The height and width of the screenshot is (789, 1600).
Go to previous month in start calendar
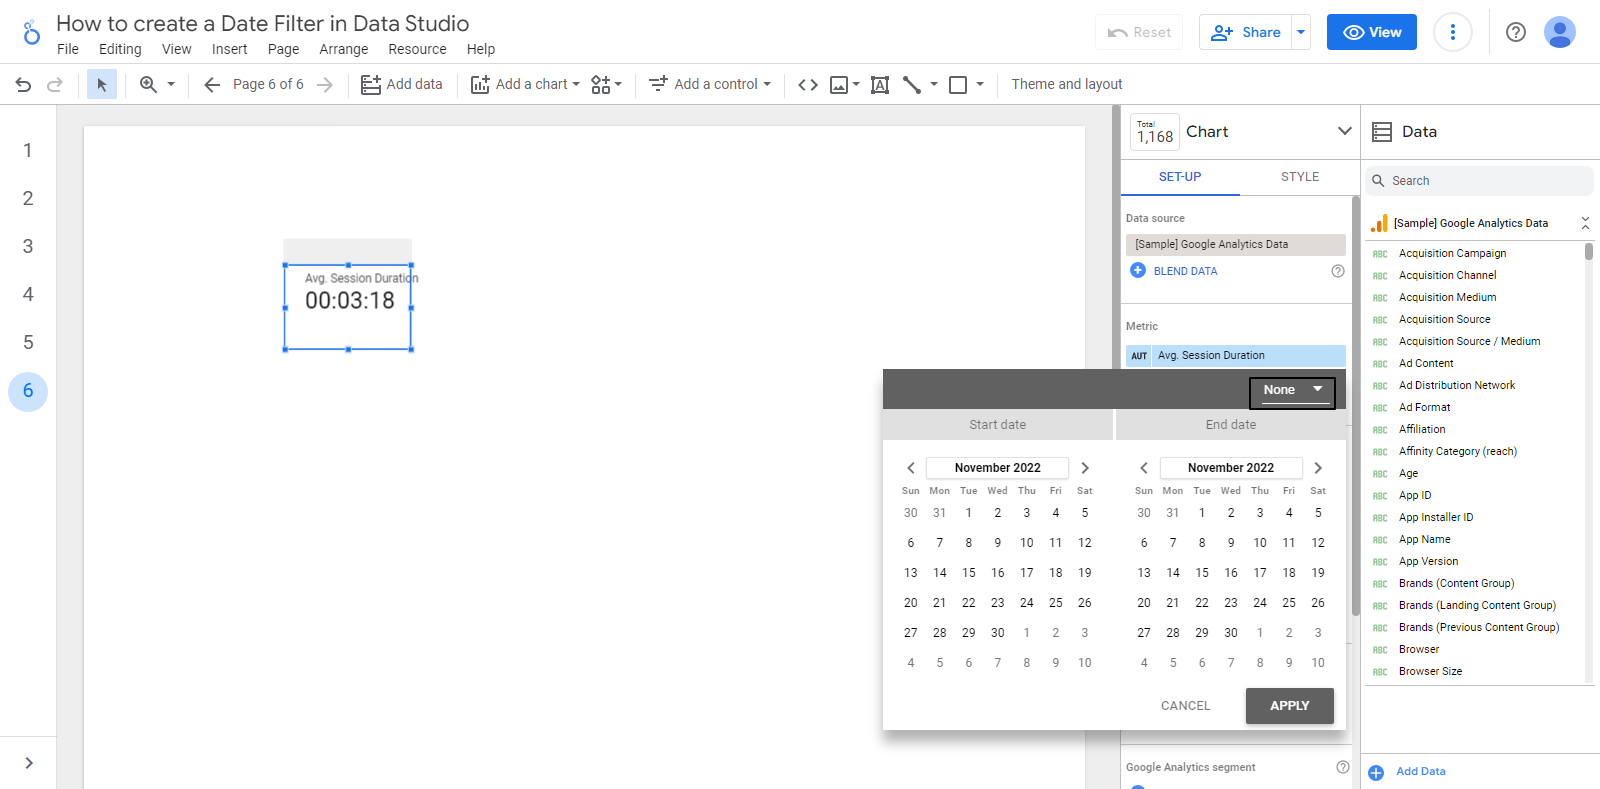click(911, 468)
